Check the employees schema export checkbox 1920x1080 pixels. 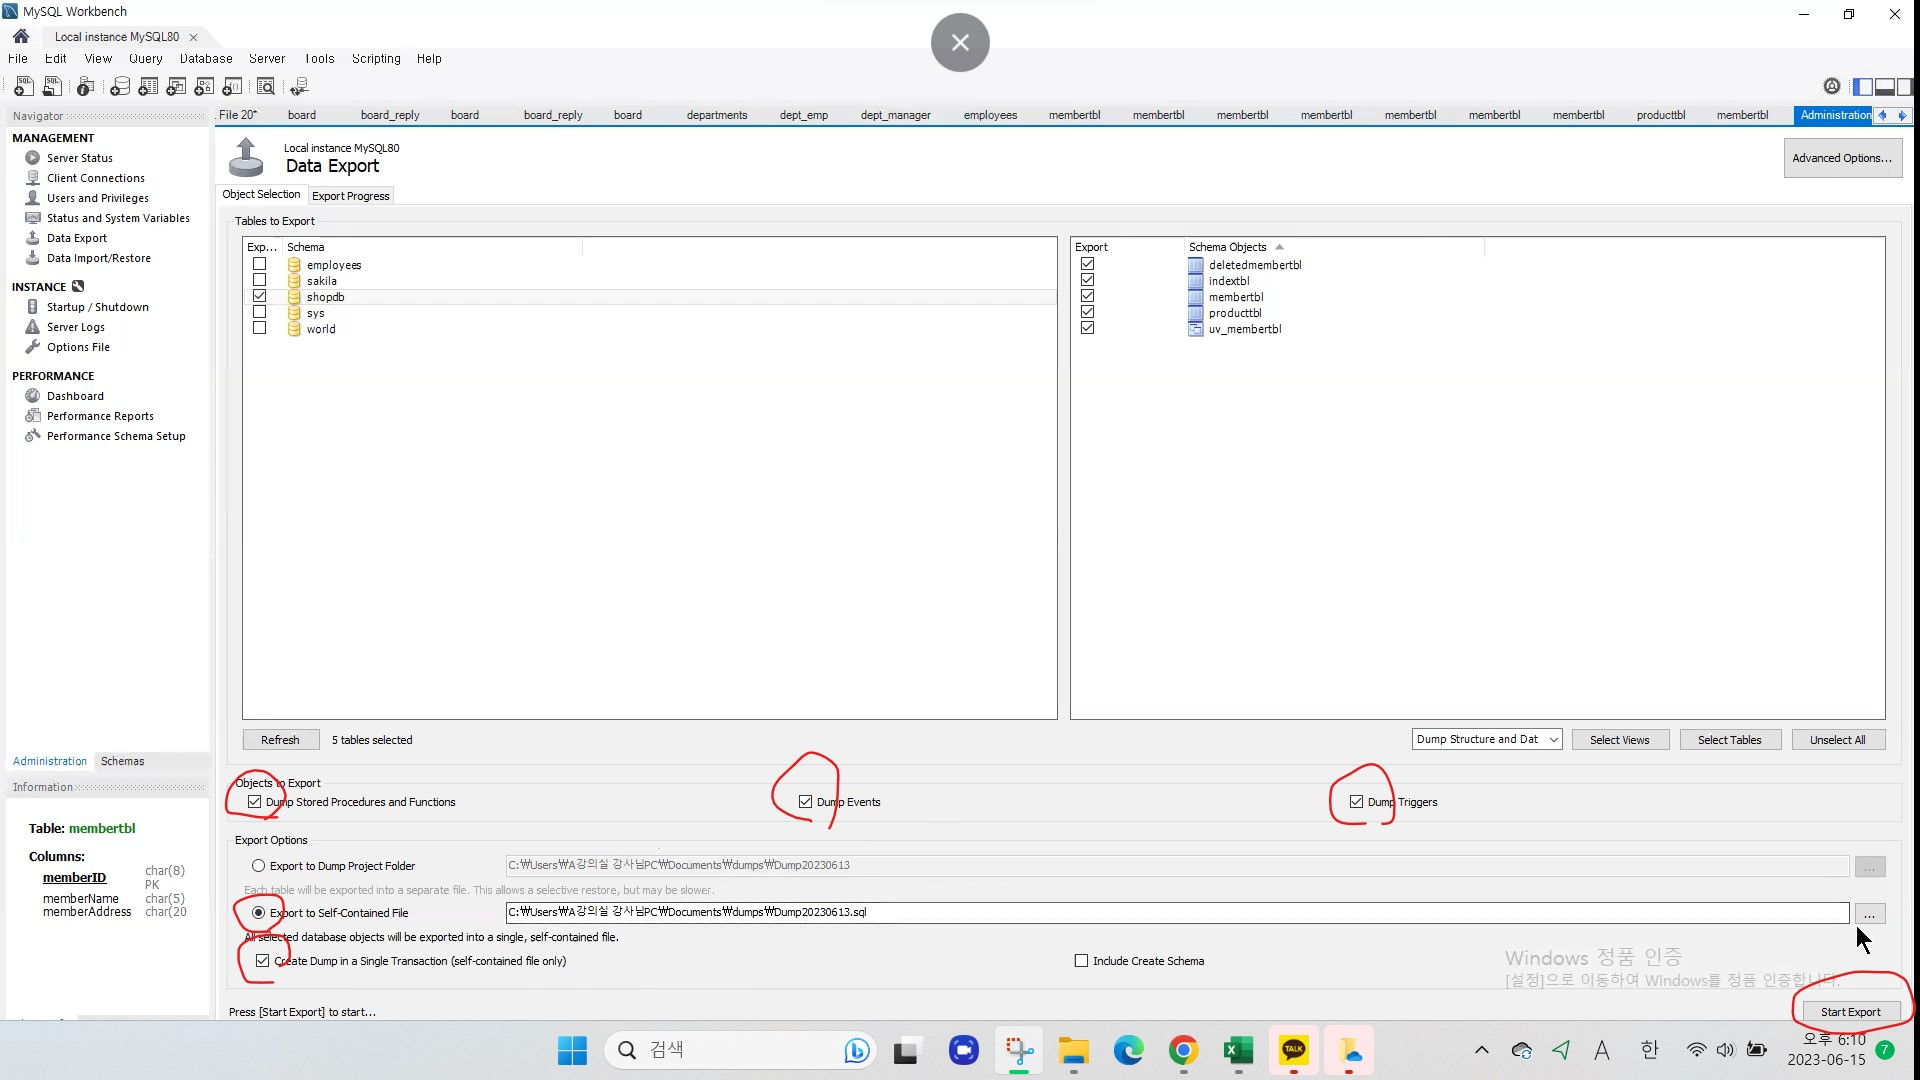point(260,265)
